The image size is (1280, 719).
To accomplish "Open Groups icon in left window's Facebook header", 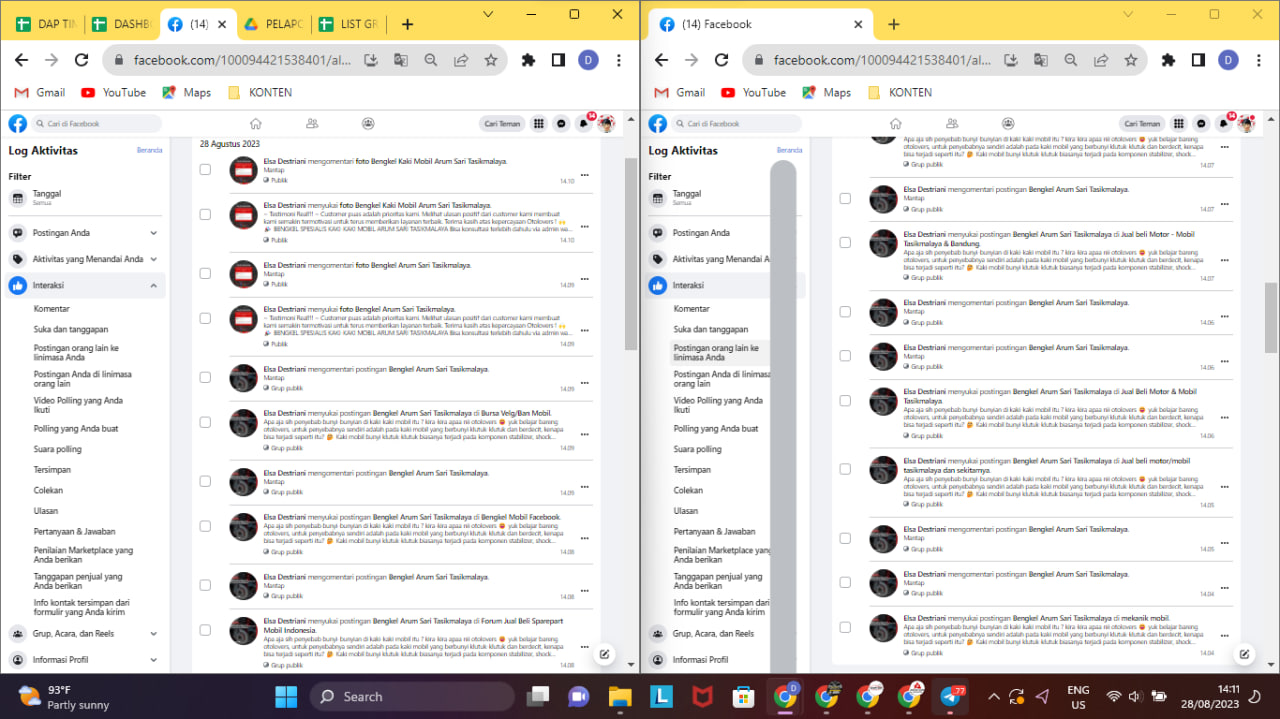I will pyautogui.click(x=368, y=124).
